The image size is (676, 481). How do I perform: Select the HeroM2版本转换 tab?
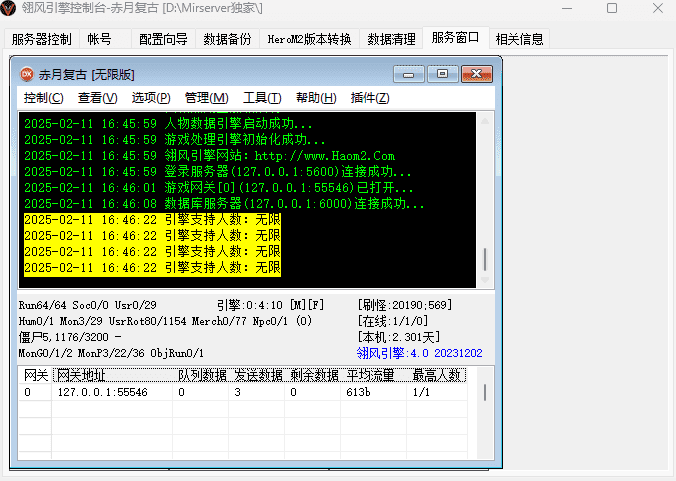[309, 40]
